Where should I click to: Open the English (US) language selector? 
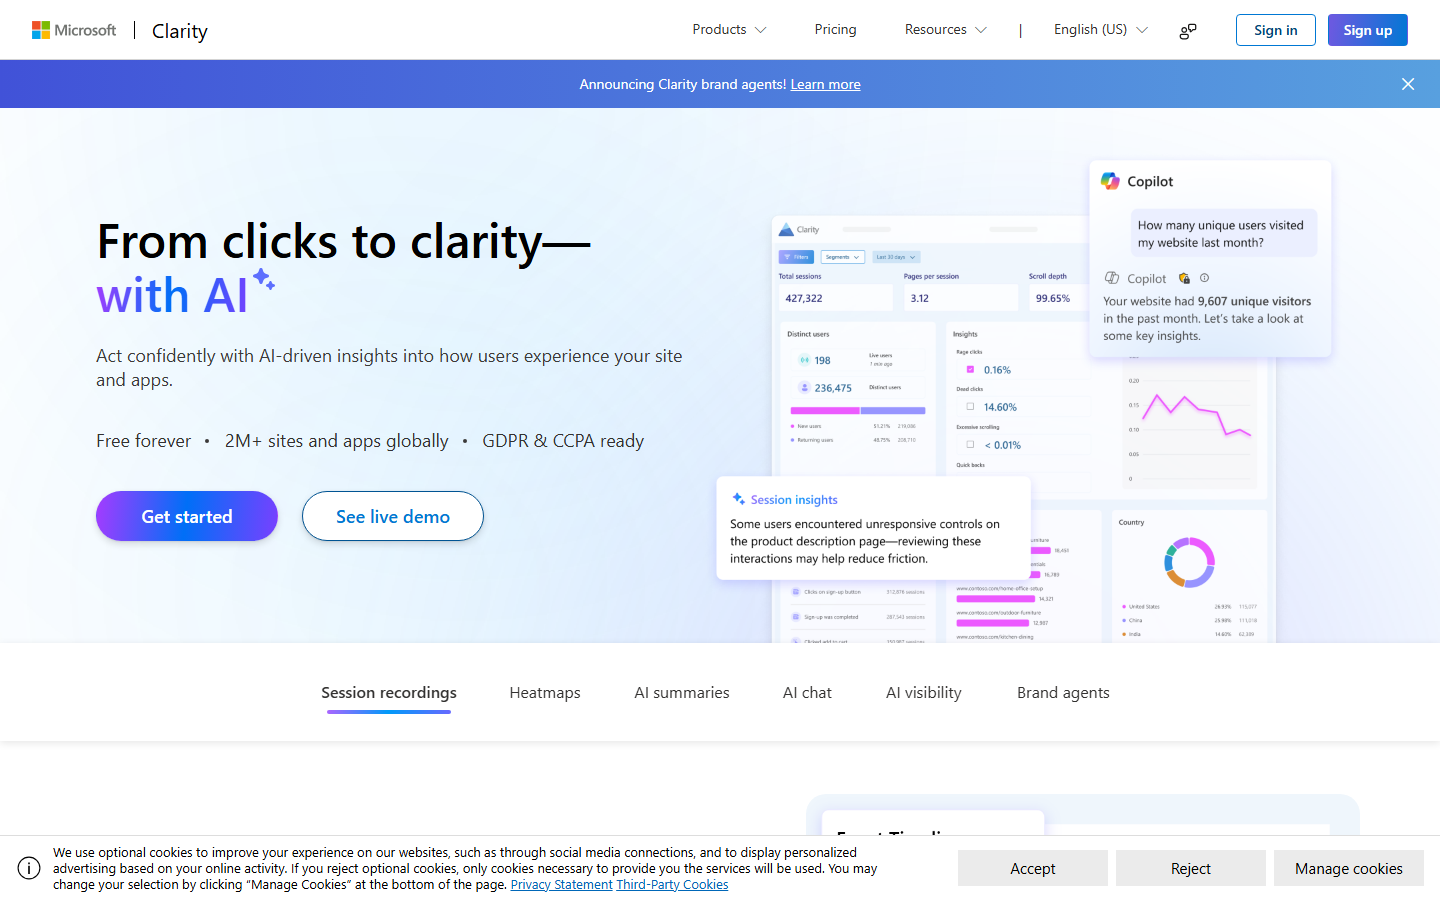(1100, 29)
